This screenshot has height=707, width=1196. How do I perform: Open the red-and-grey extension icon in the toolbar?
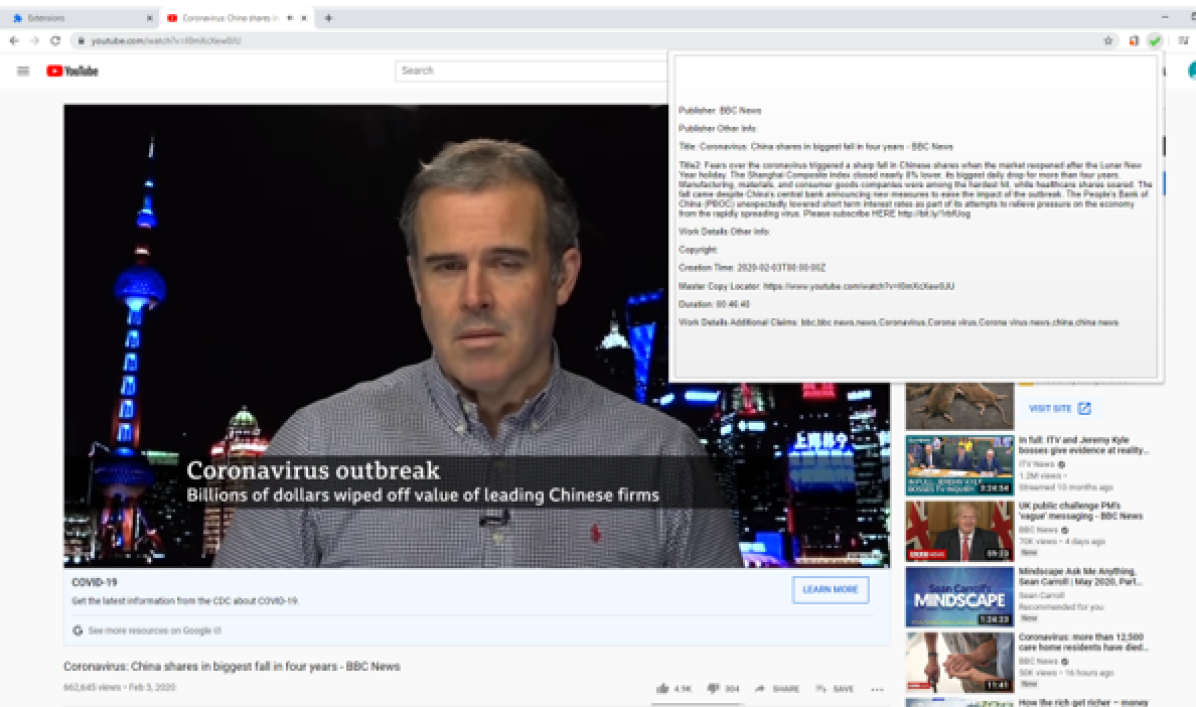pyautogui.click(x=1133, y=40)
